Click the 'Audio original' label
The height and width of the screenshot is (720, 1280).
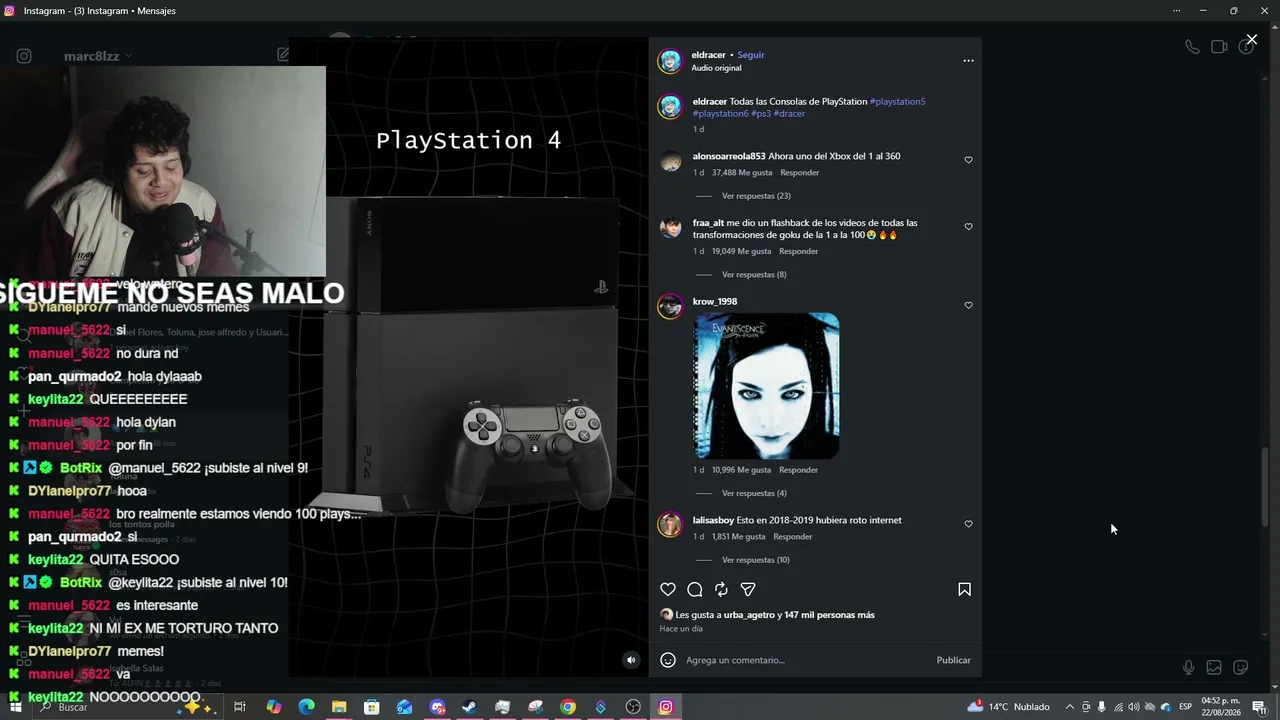pos(716,68)
